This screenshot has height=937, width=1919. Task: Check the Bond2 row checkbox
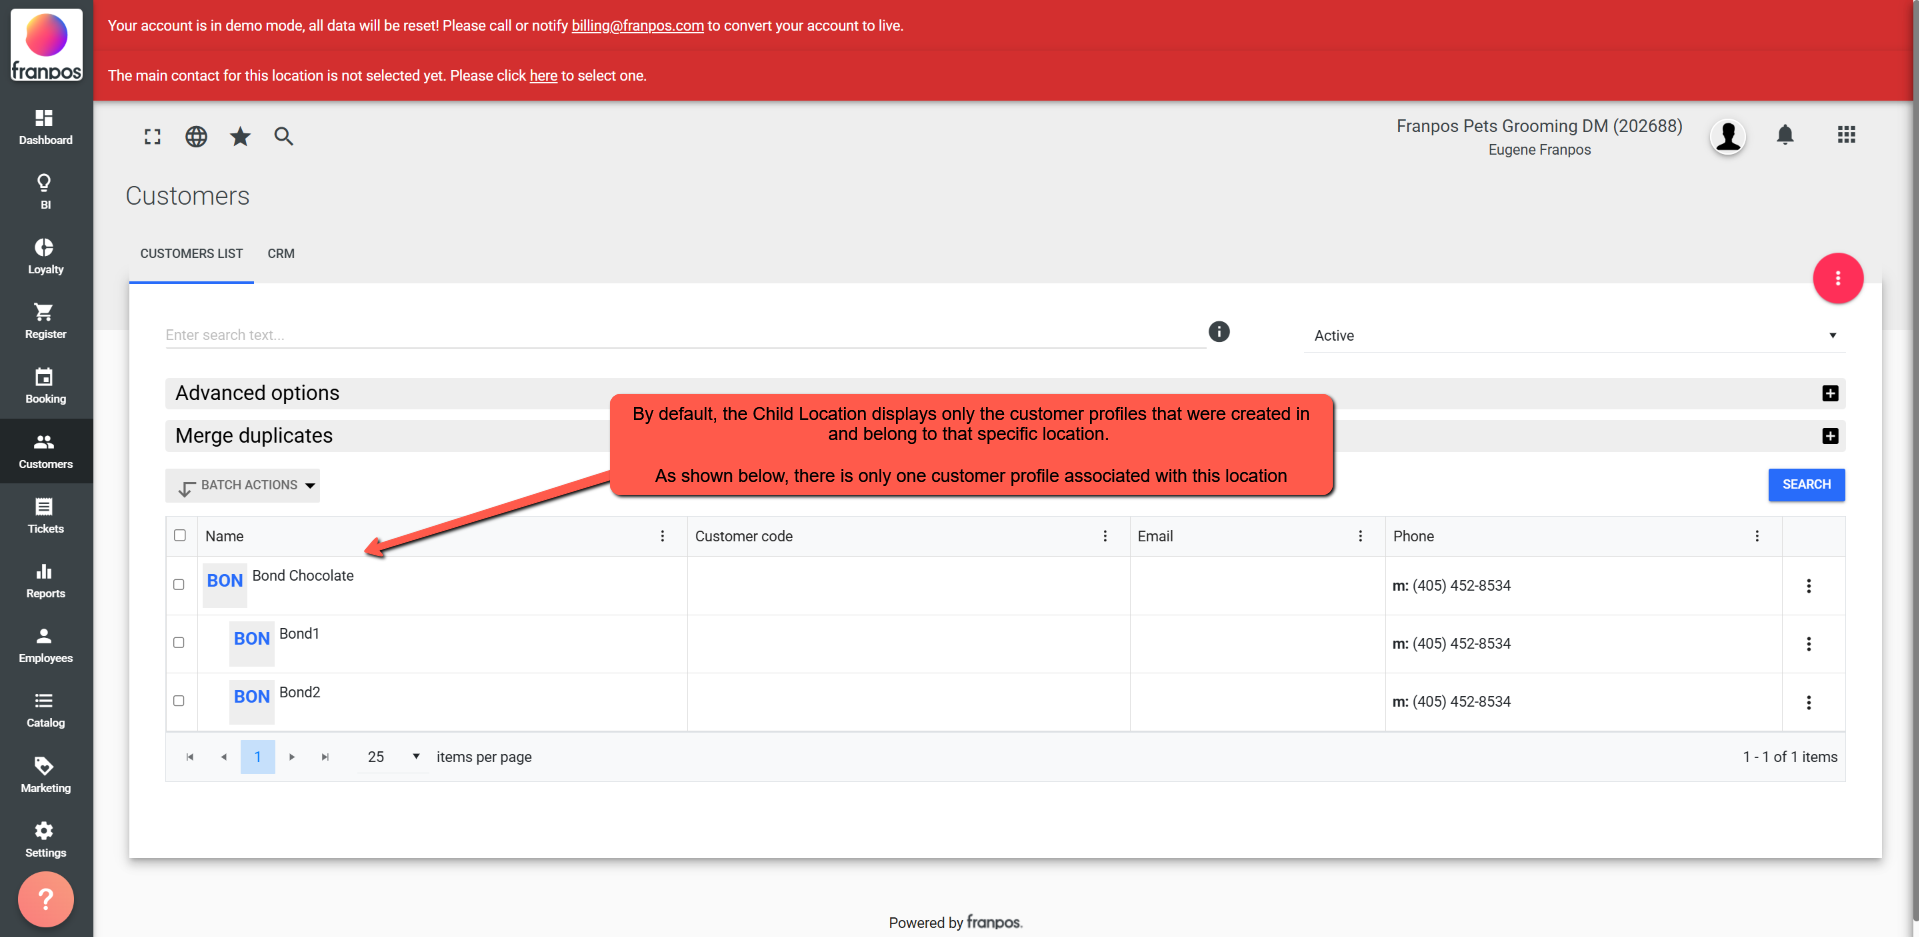[x=179, y=700]
